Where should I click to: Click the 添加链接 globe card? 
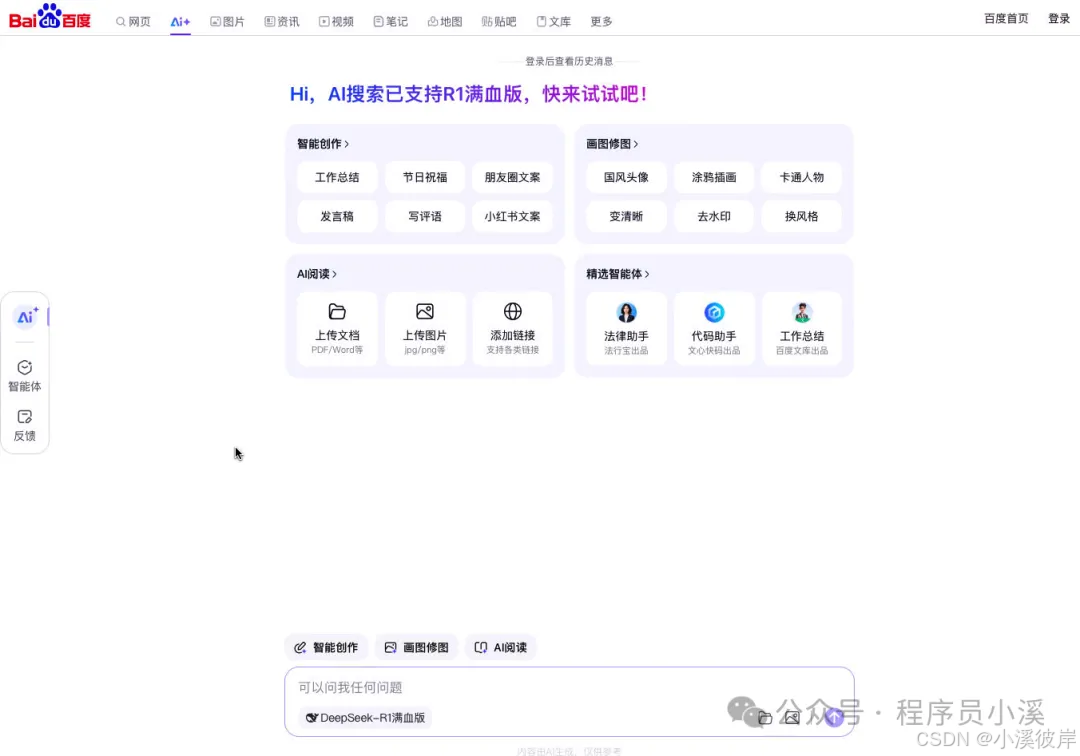pyautogui.click(x=512, y=328)
